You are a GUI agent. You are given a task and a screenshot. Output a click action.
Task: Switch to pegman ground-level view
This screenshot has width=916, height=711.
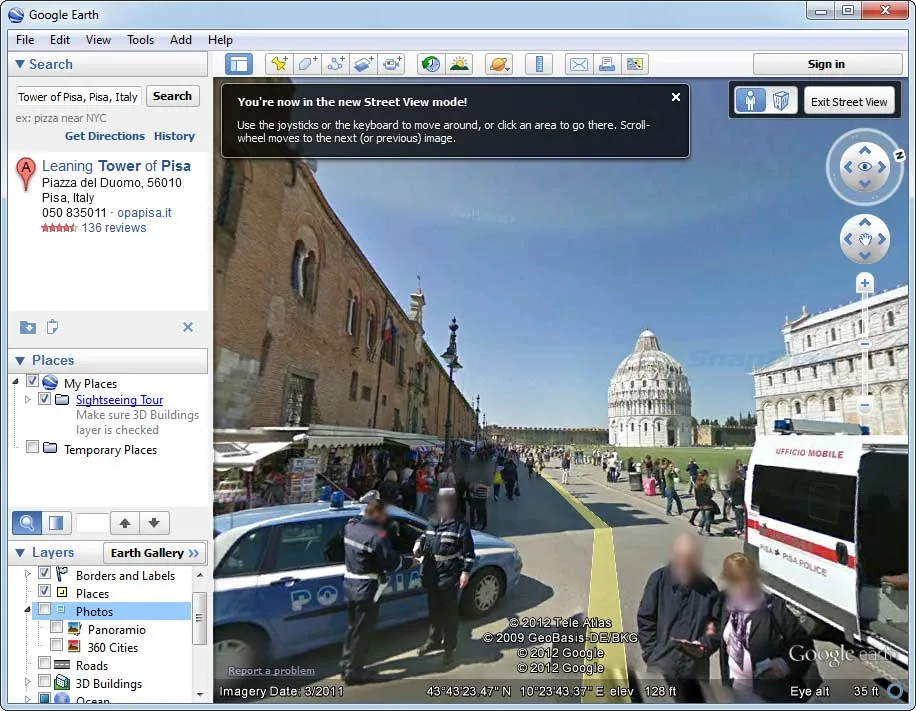coord(750,100)
